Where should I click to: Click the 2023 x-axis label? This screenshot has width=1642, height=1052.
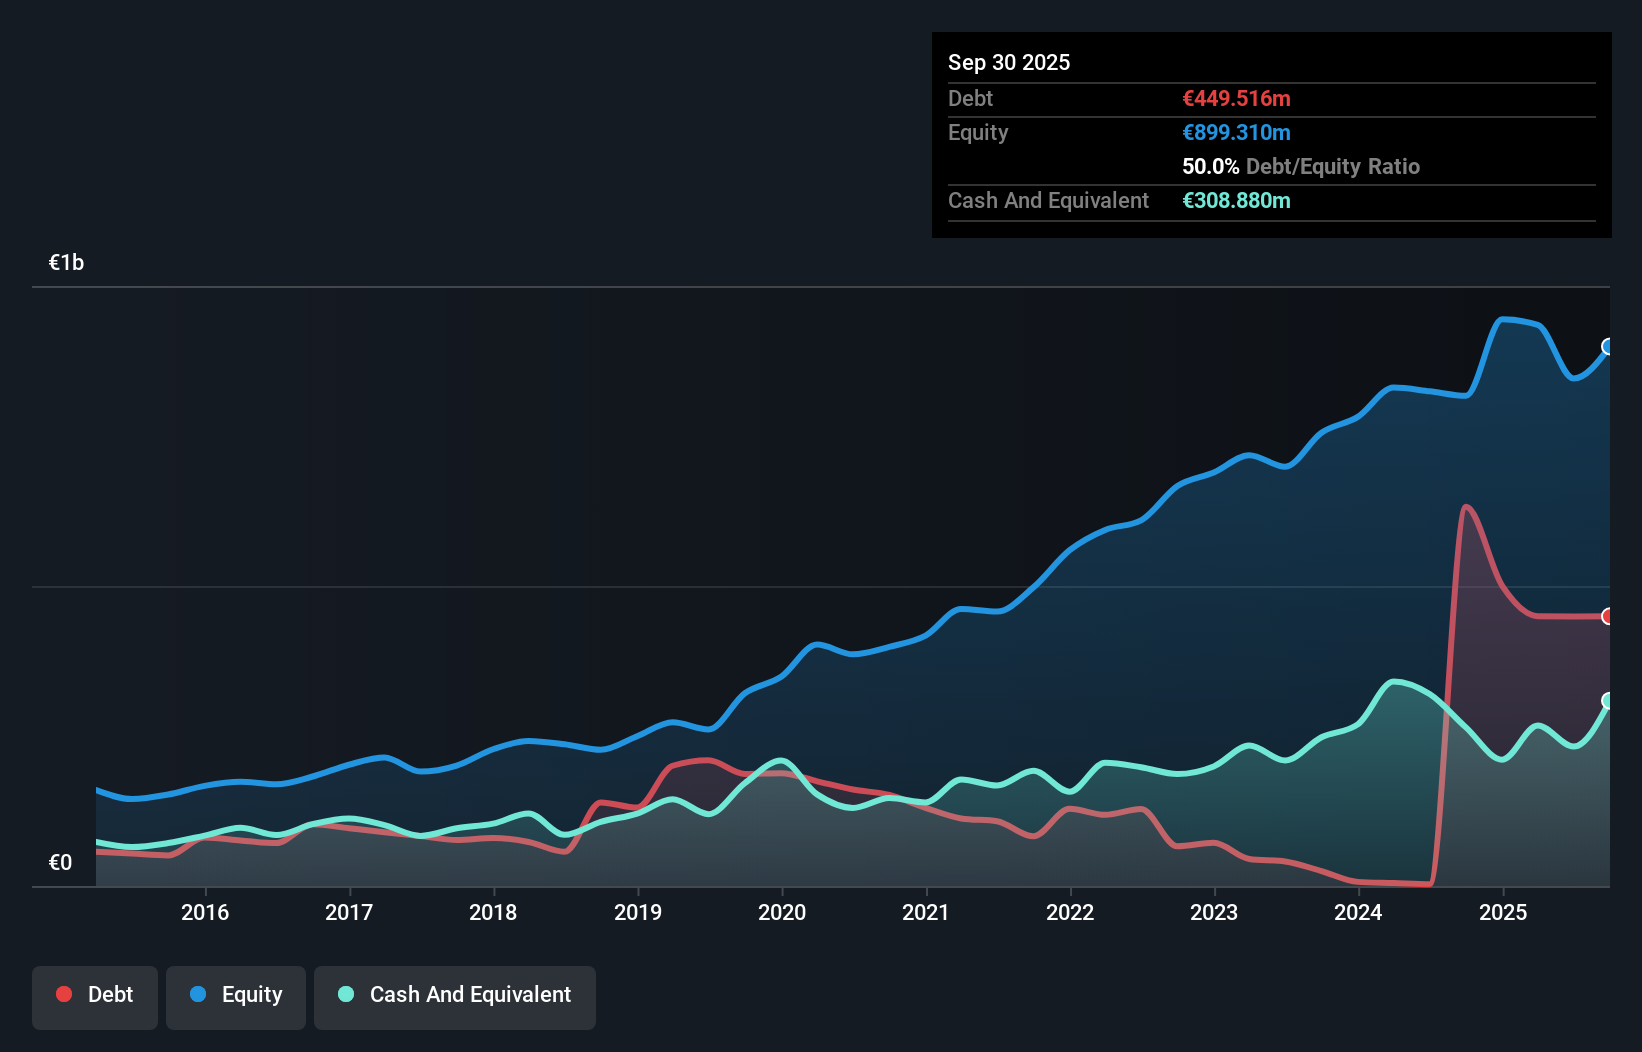(x=1214, y=912)
